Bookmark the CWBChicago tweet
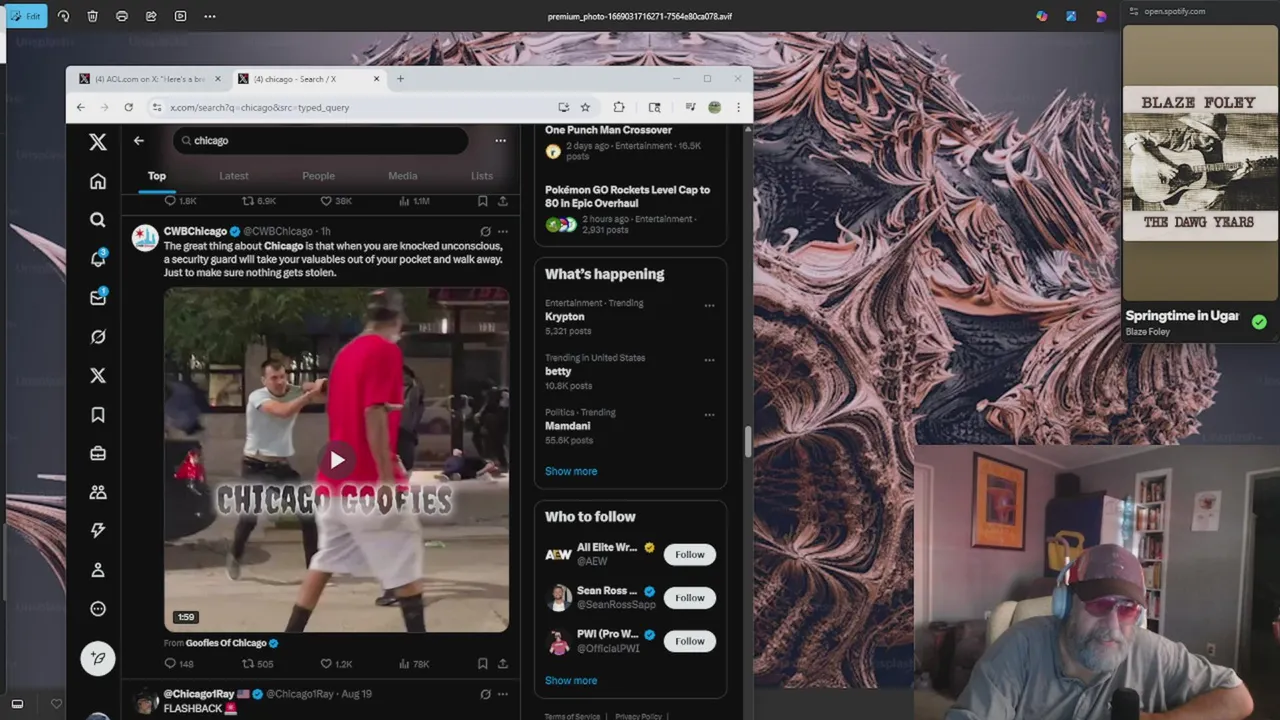The image size is (1280, 720). pyautogui.click(x=482, y=663)
